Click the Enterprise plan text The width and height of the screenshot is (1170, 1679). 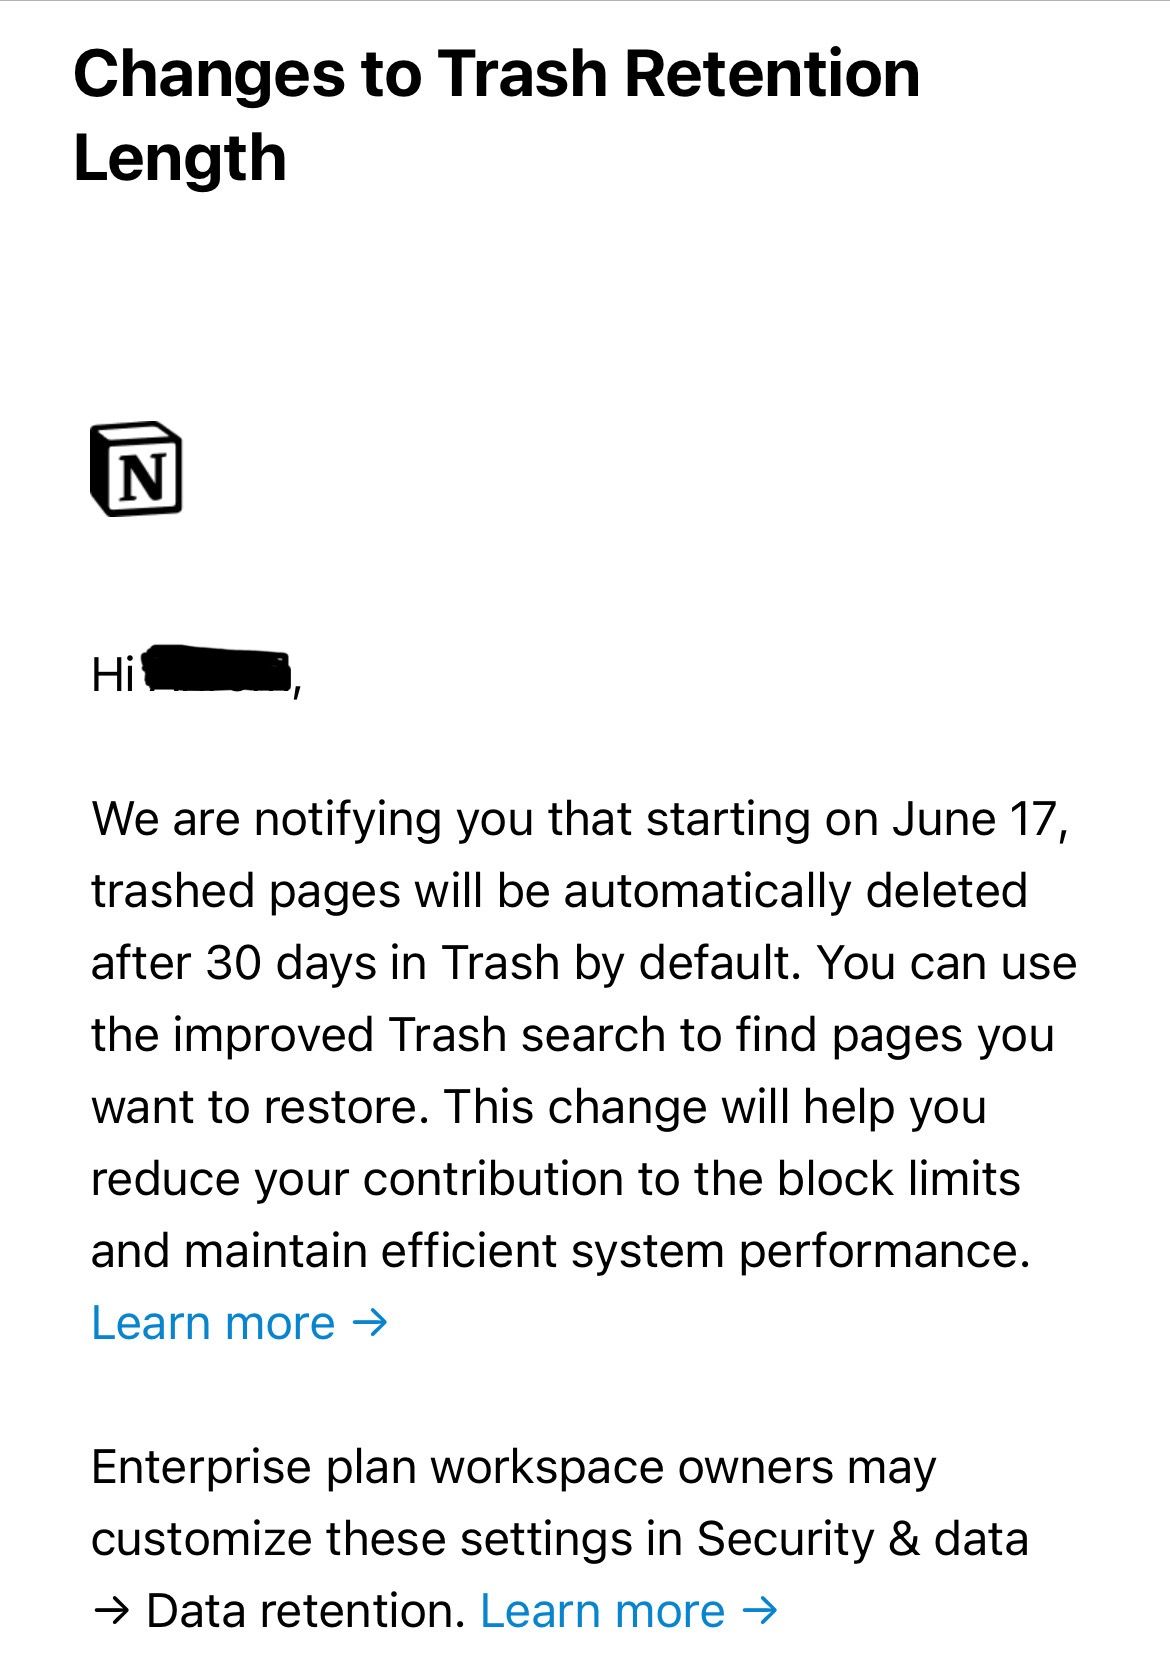tap(254, 1468)
